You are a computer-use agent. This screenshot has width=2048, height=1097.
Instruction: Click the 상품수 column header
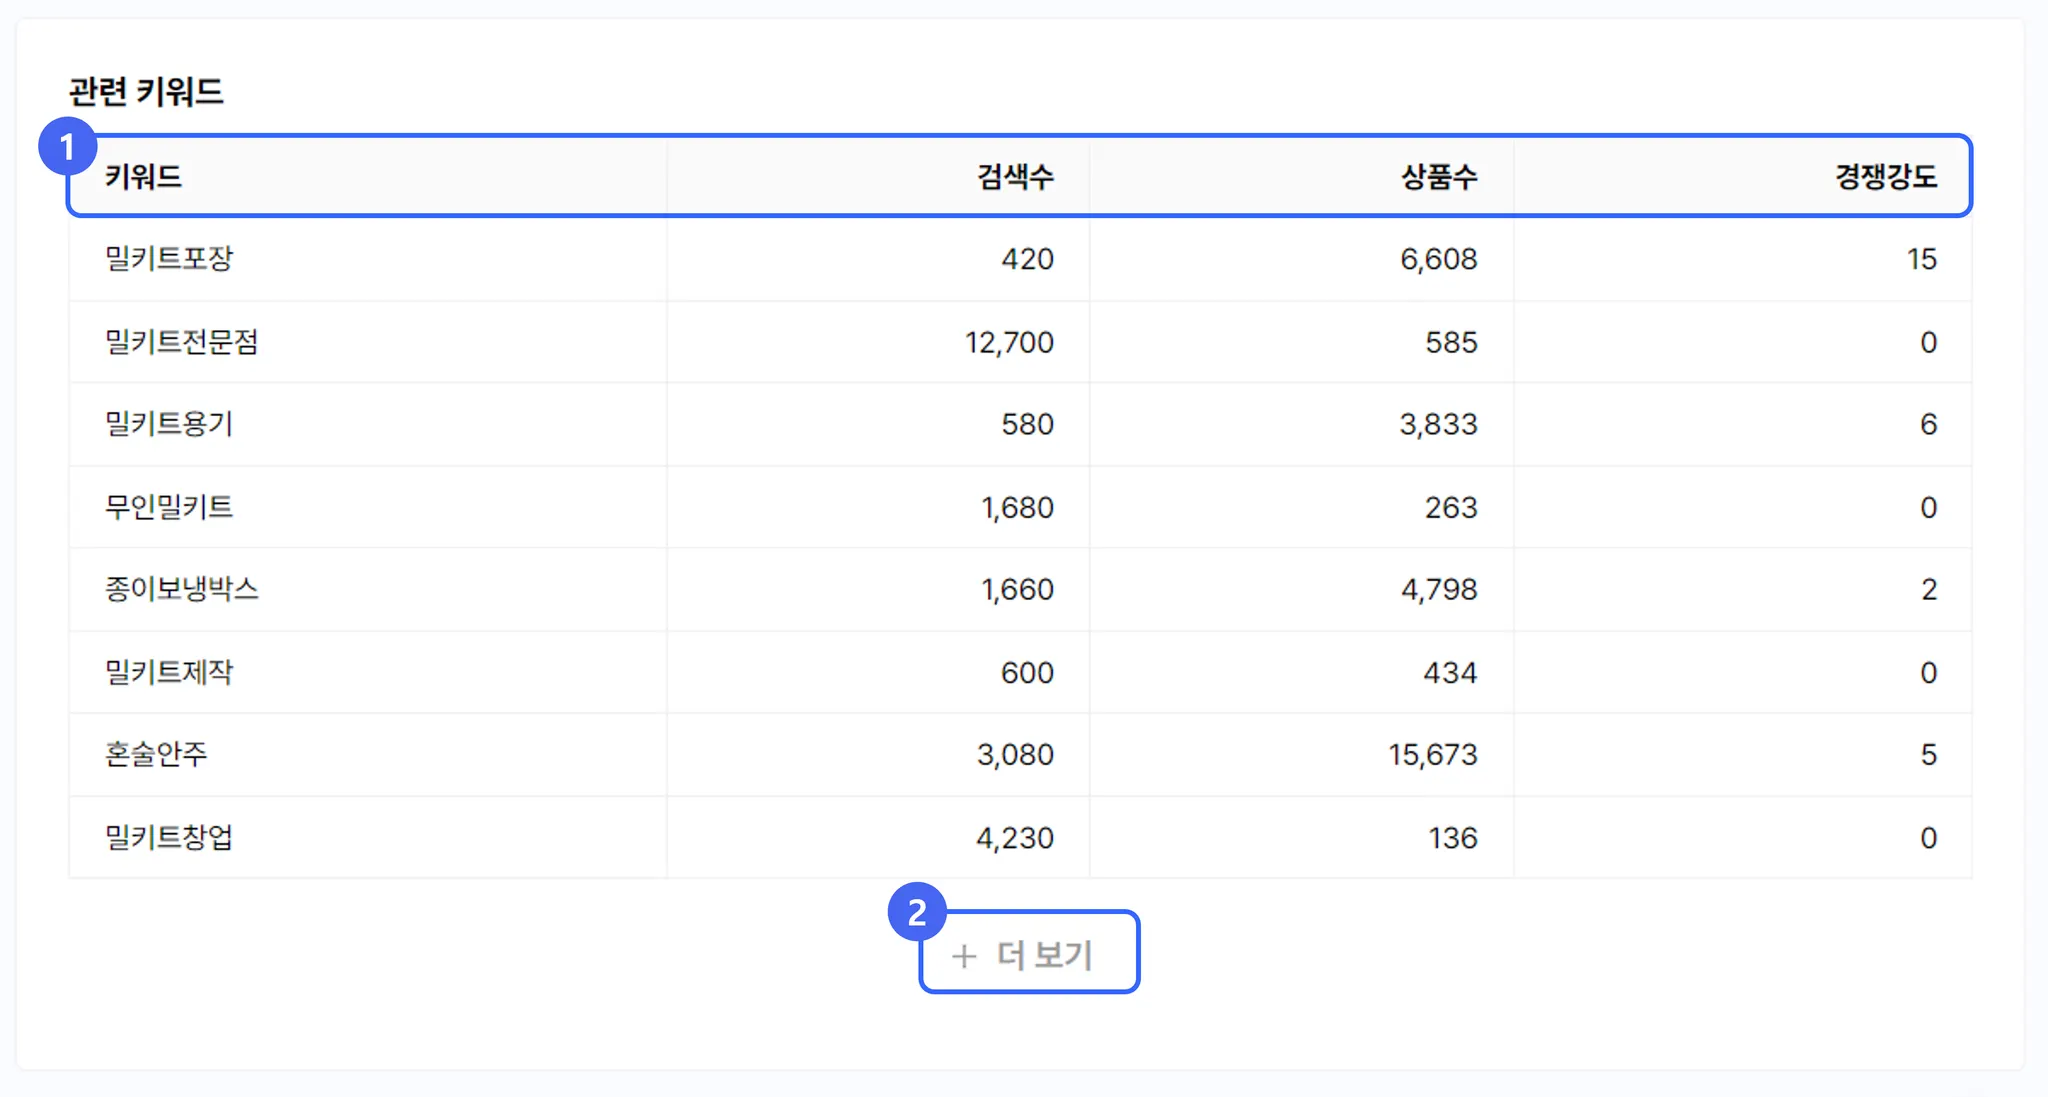[1438, 177]
